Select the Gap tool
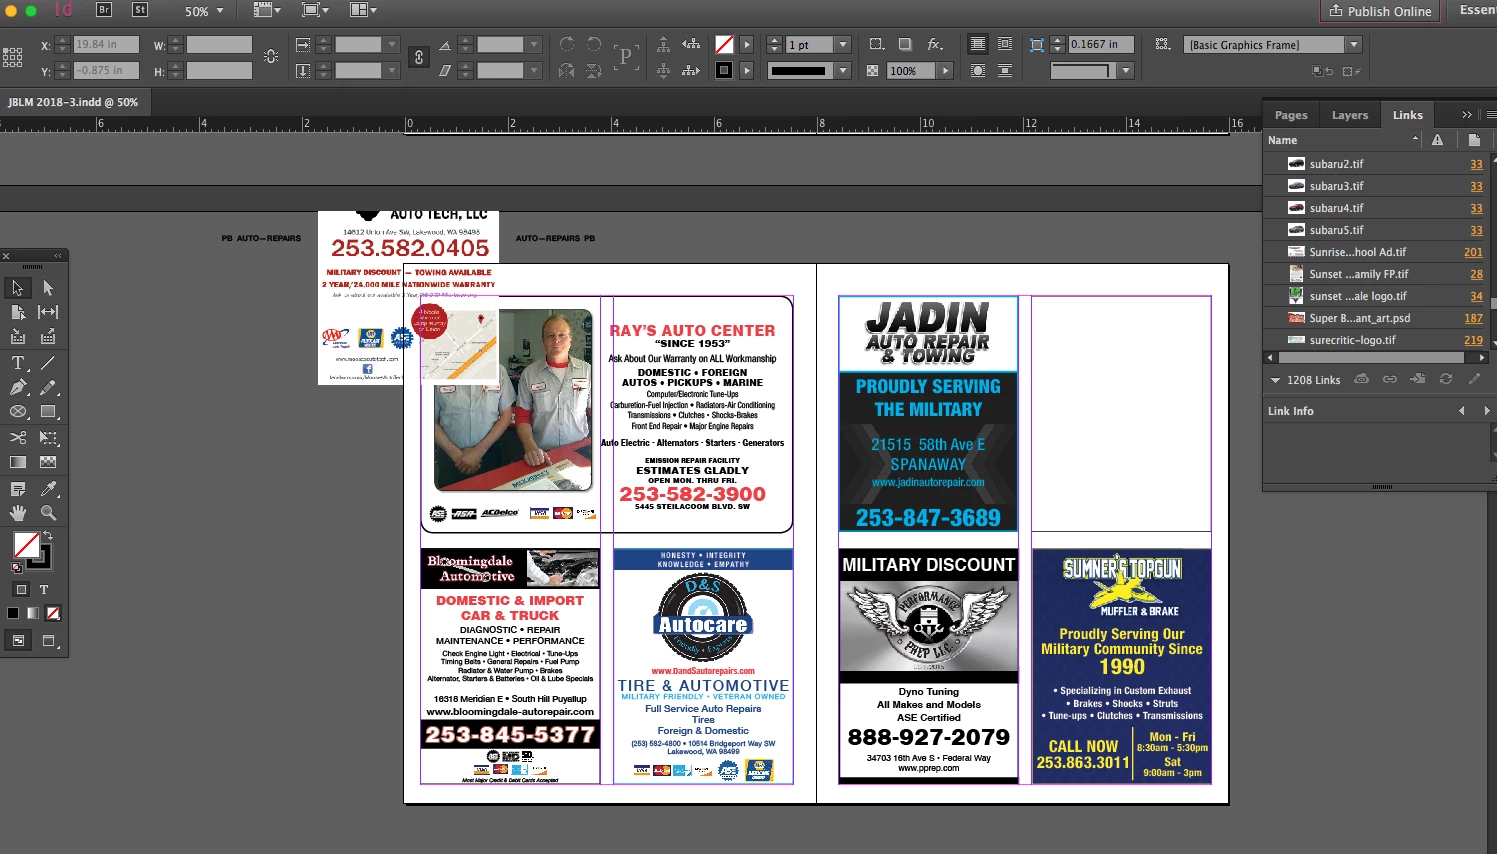Image resolution: width=1497 pixels, height=854 pixels. pos(48,312)
